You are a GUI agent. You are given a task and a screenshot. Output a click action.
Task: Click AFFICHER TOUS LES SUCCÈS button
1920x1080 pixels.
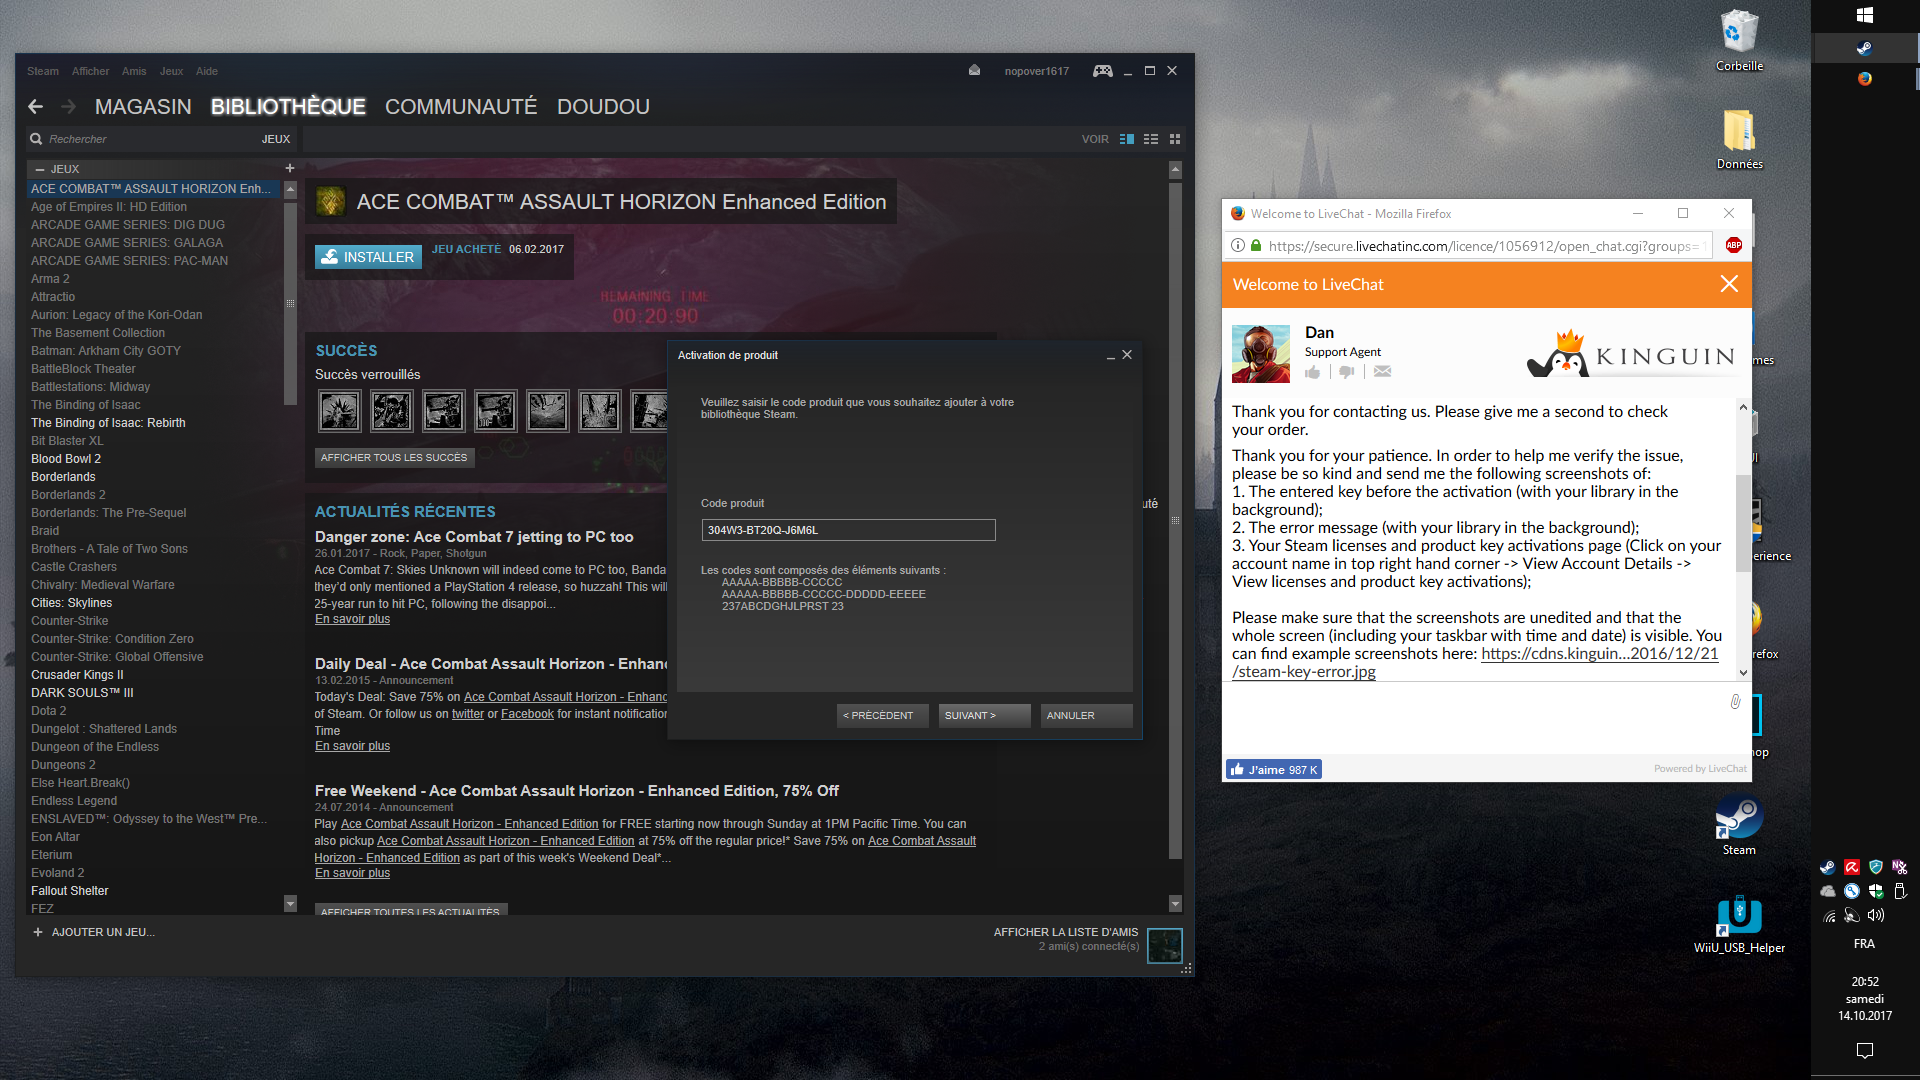coord(394,457)
